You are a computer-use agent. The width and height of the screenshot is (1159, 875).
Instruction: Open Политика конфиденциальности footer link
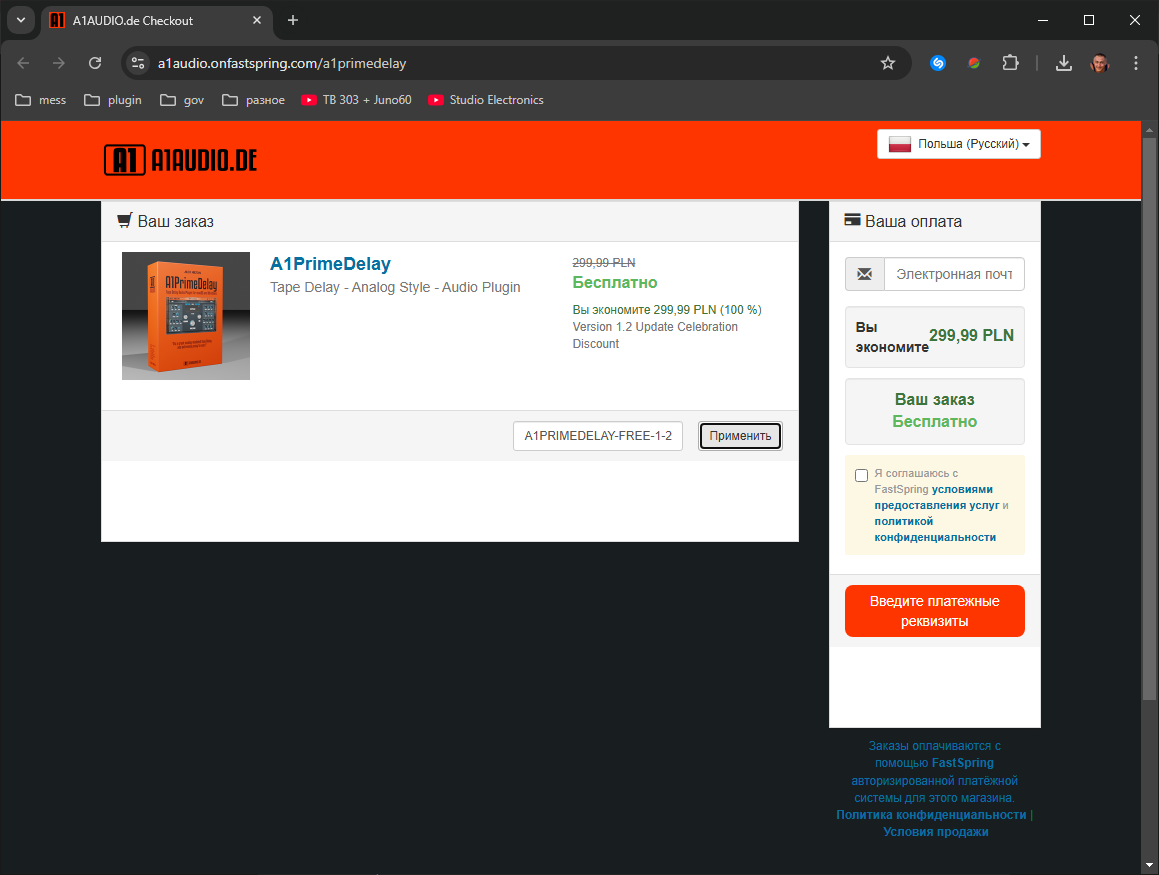tap(931, 814)
